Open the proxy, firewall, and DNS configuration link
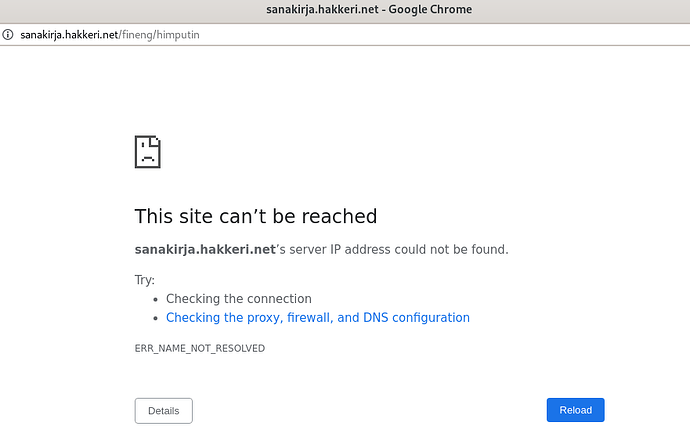Image resolution: width=690 pixels, height=437 pixels. click(318, 318)
